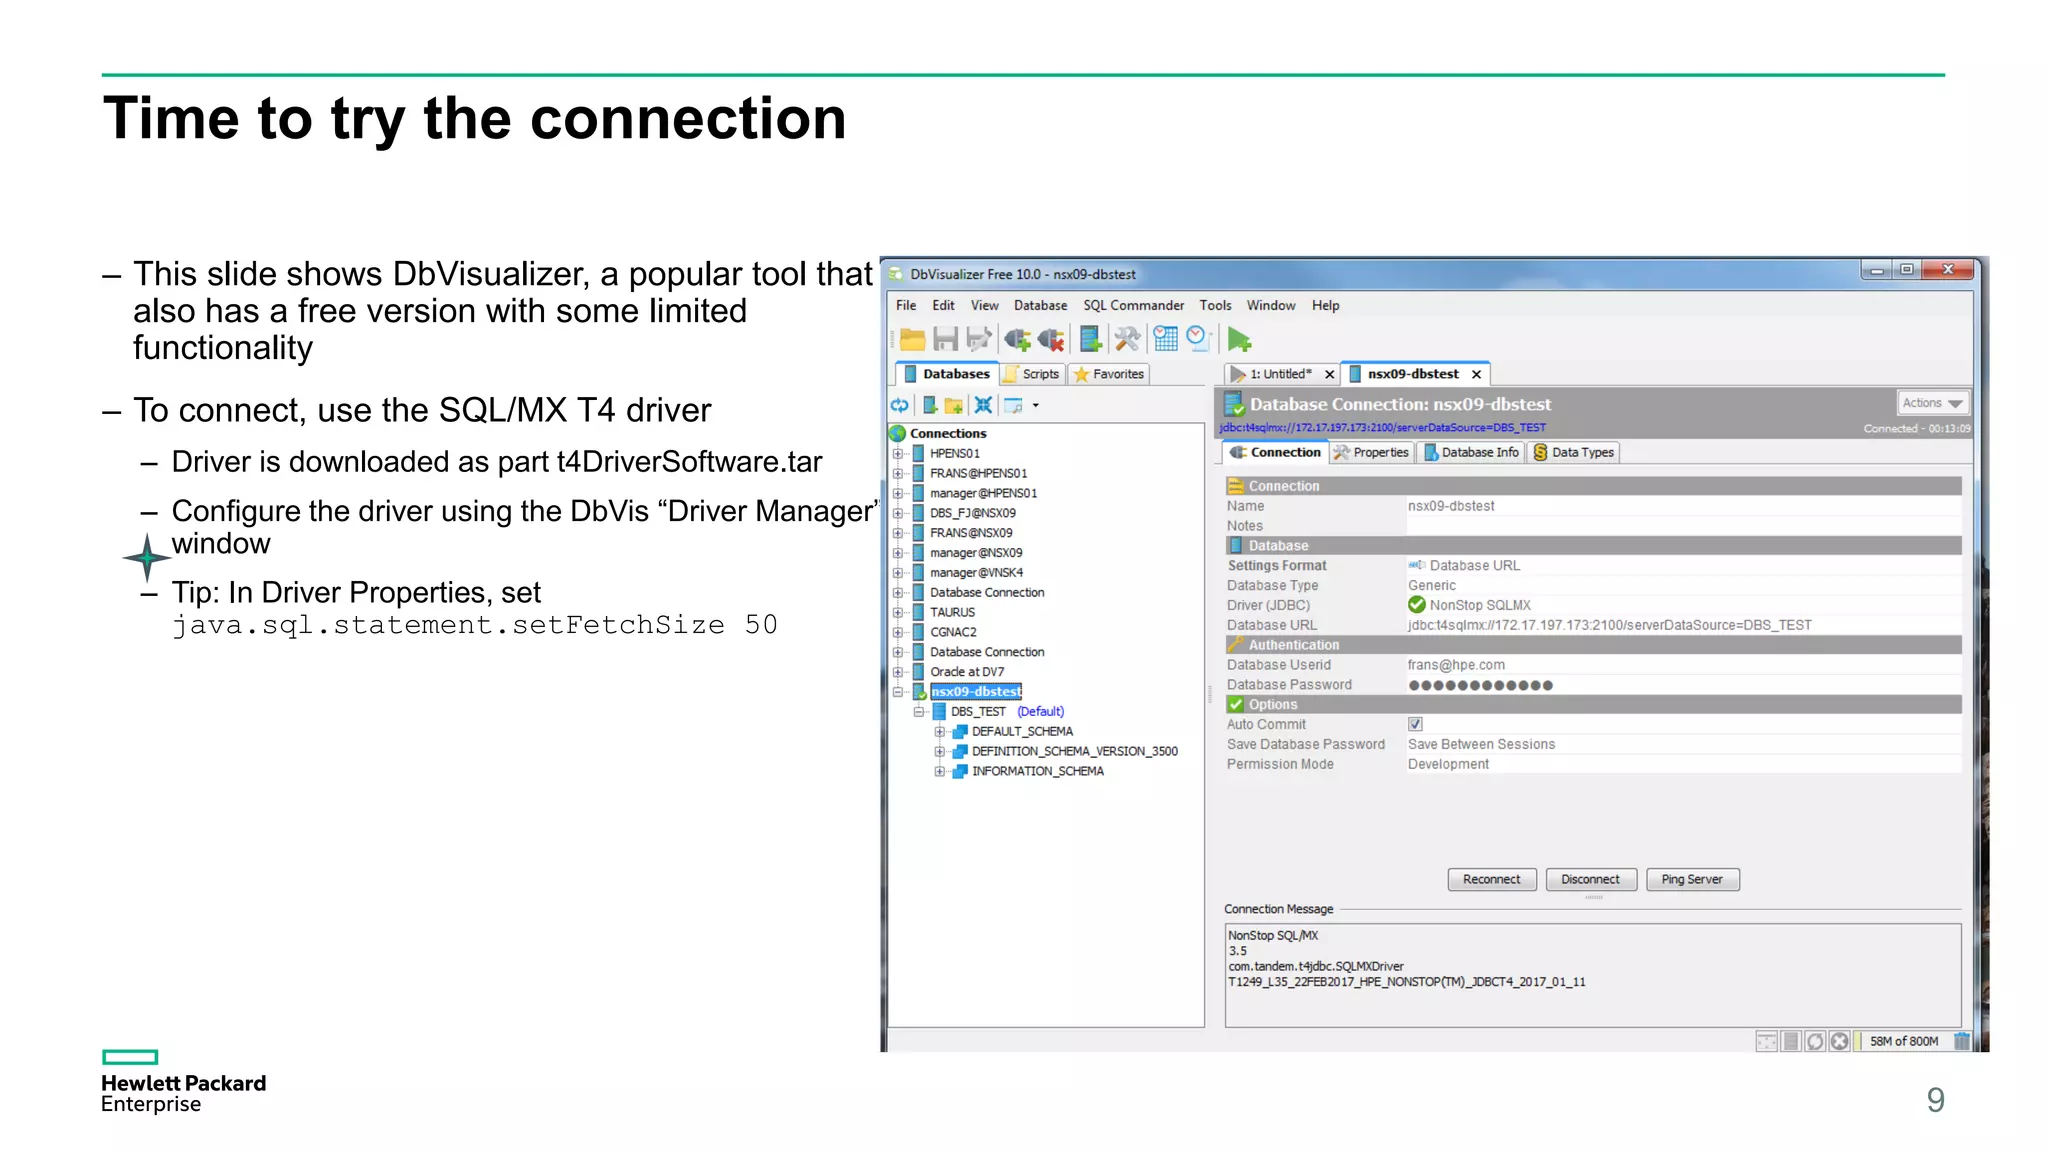The height and width of the screenshot is (1152, 2048).
Task: Click the new folder icon in tree toolbar
Action: click(x=954, y=405)
